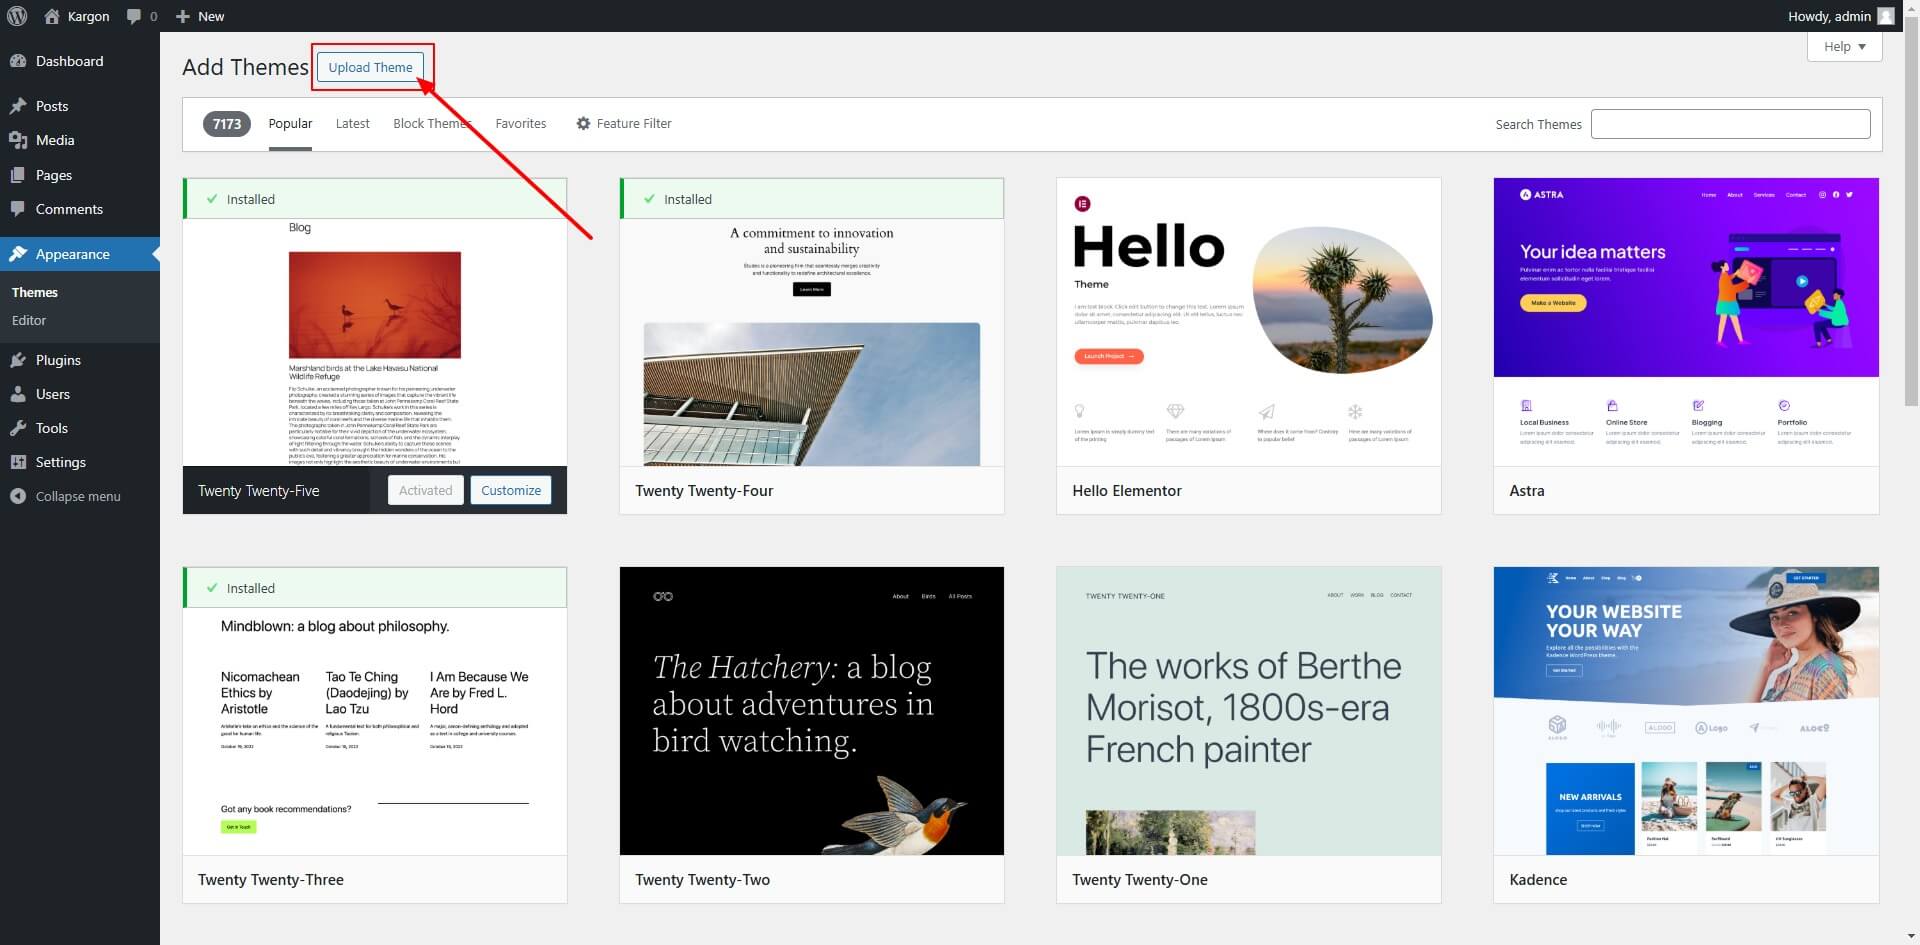1920x945 pixels.
Task: Focus the Search Themes input field
Action: [x=1730, y=124]
